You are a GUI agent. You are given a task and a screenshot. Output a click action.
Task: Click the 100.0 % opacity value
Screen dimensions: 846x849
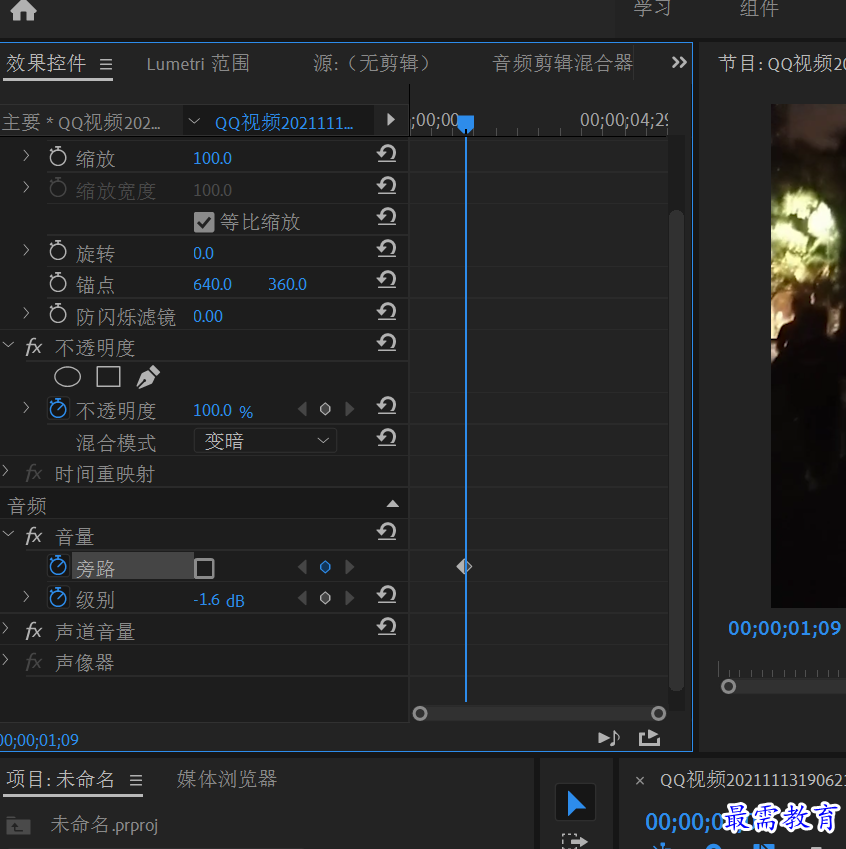(223, 410)
